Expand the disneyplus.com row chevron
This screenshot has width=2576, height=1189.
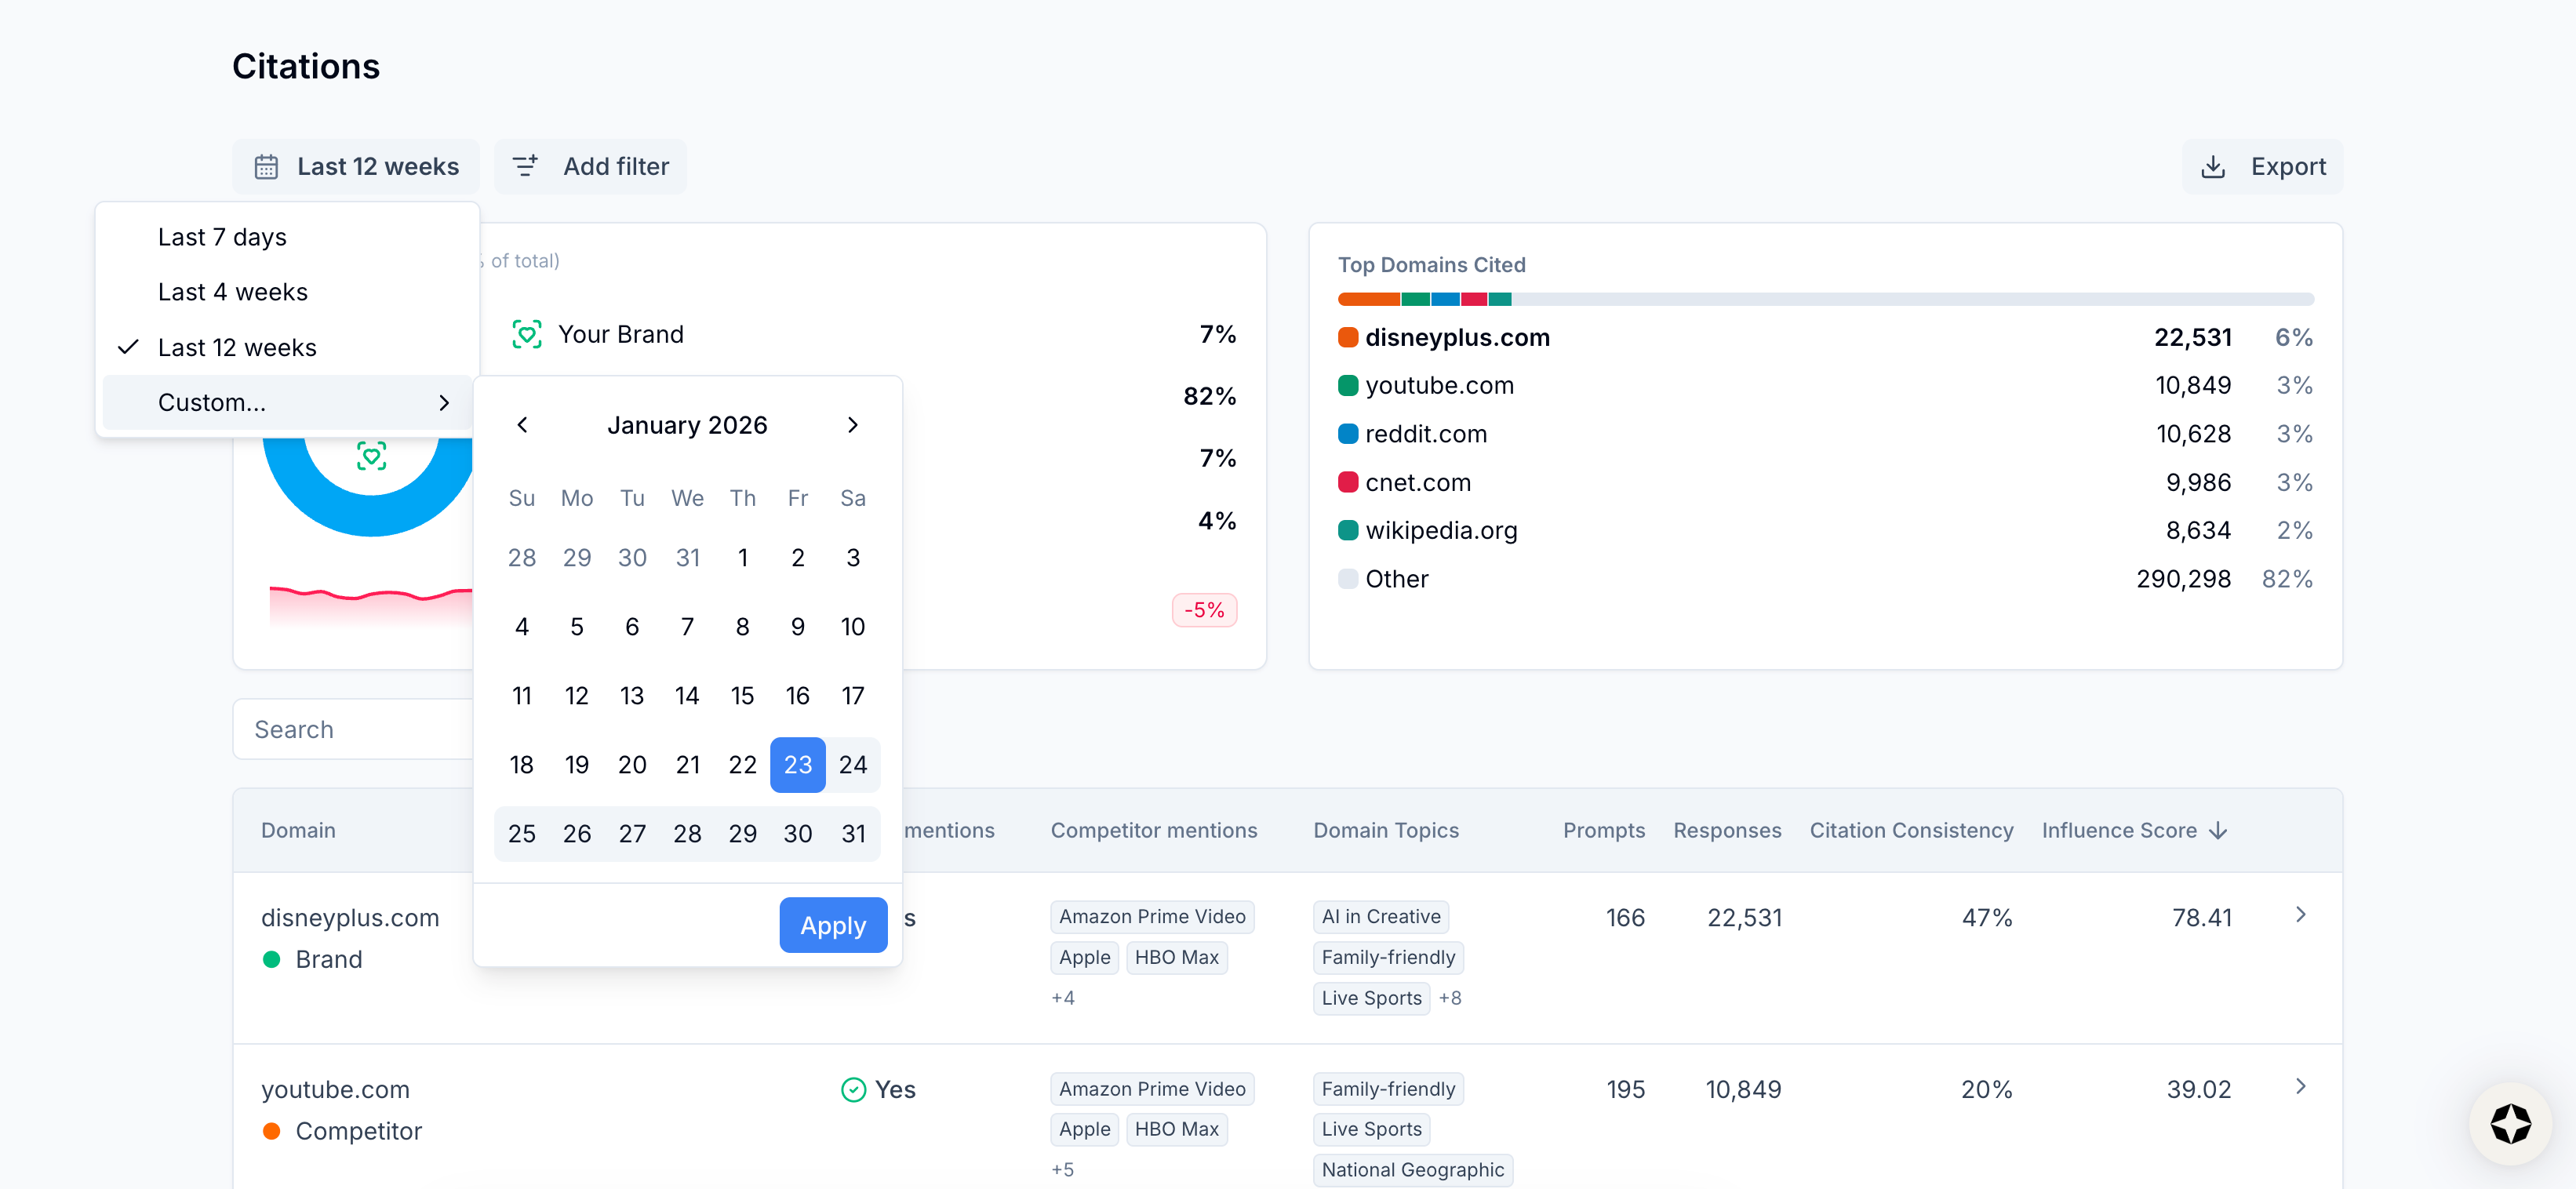2300,914
